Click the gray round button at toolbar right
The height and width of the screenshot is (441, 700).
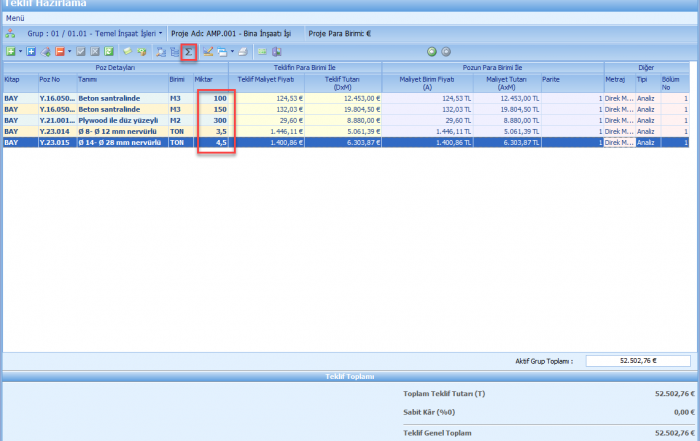coord(445,51)
